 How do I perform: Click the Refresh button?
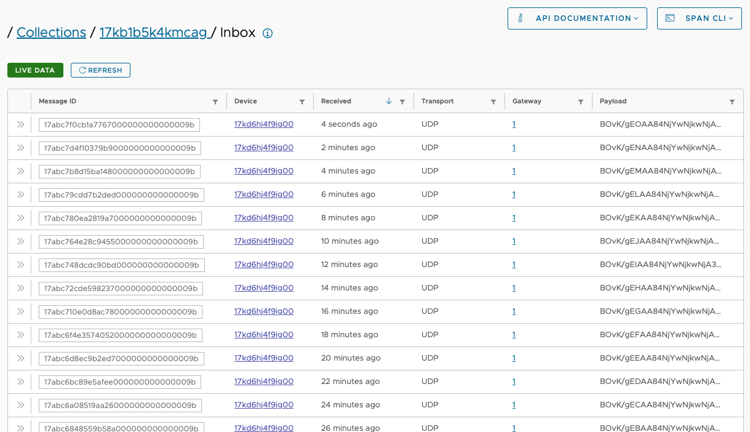click(x=100, y=70)
